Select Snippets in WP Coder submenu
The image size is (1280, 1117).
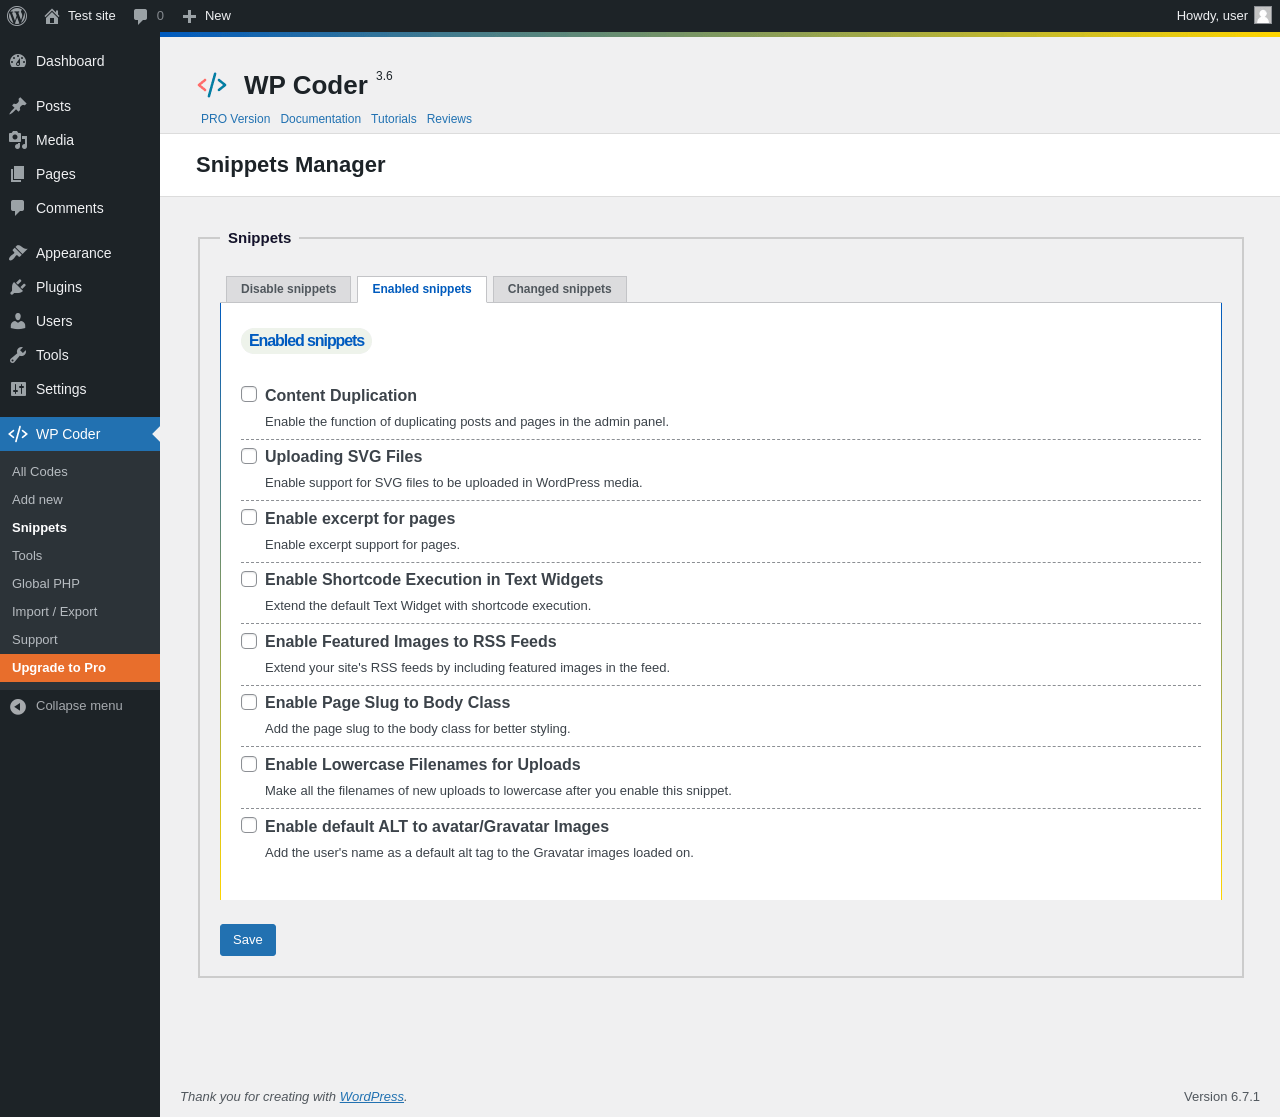(x=80, y=528)
